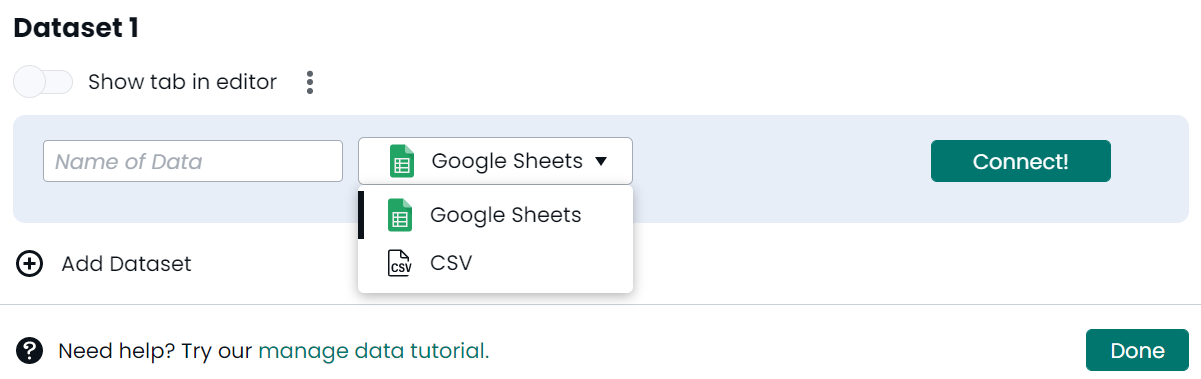
Task: Click the question mark help icon
Action: tap(30, 350)
